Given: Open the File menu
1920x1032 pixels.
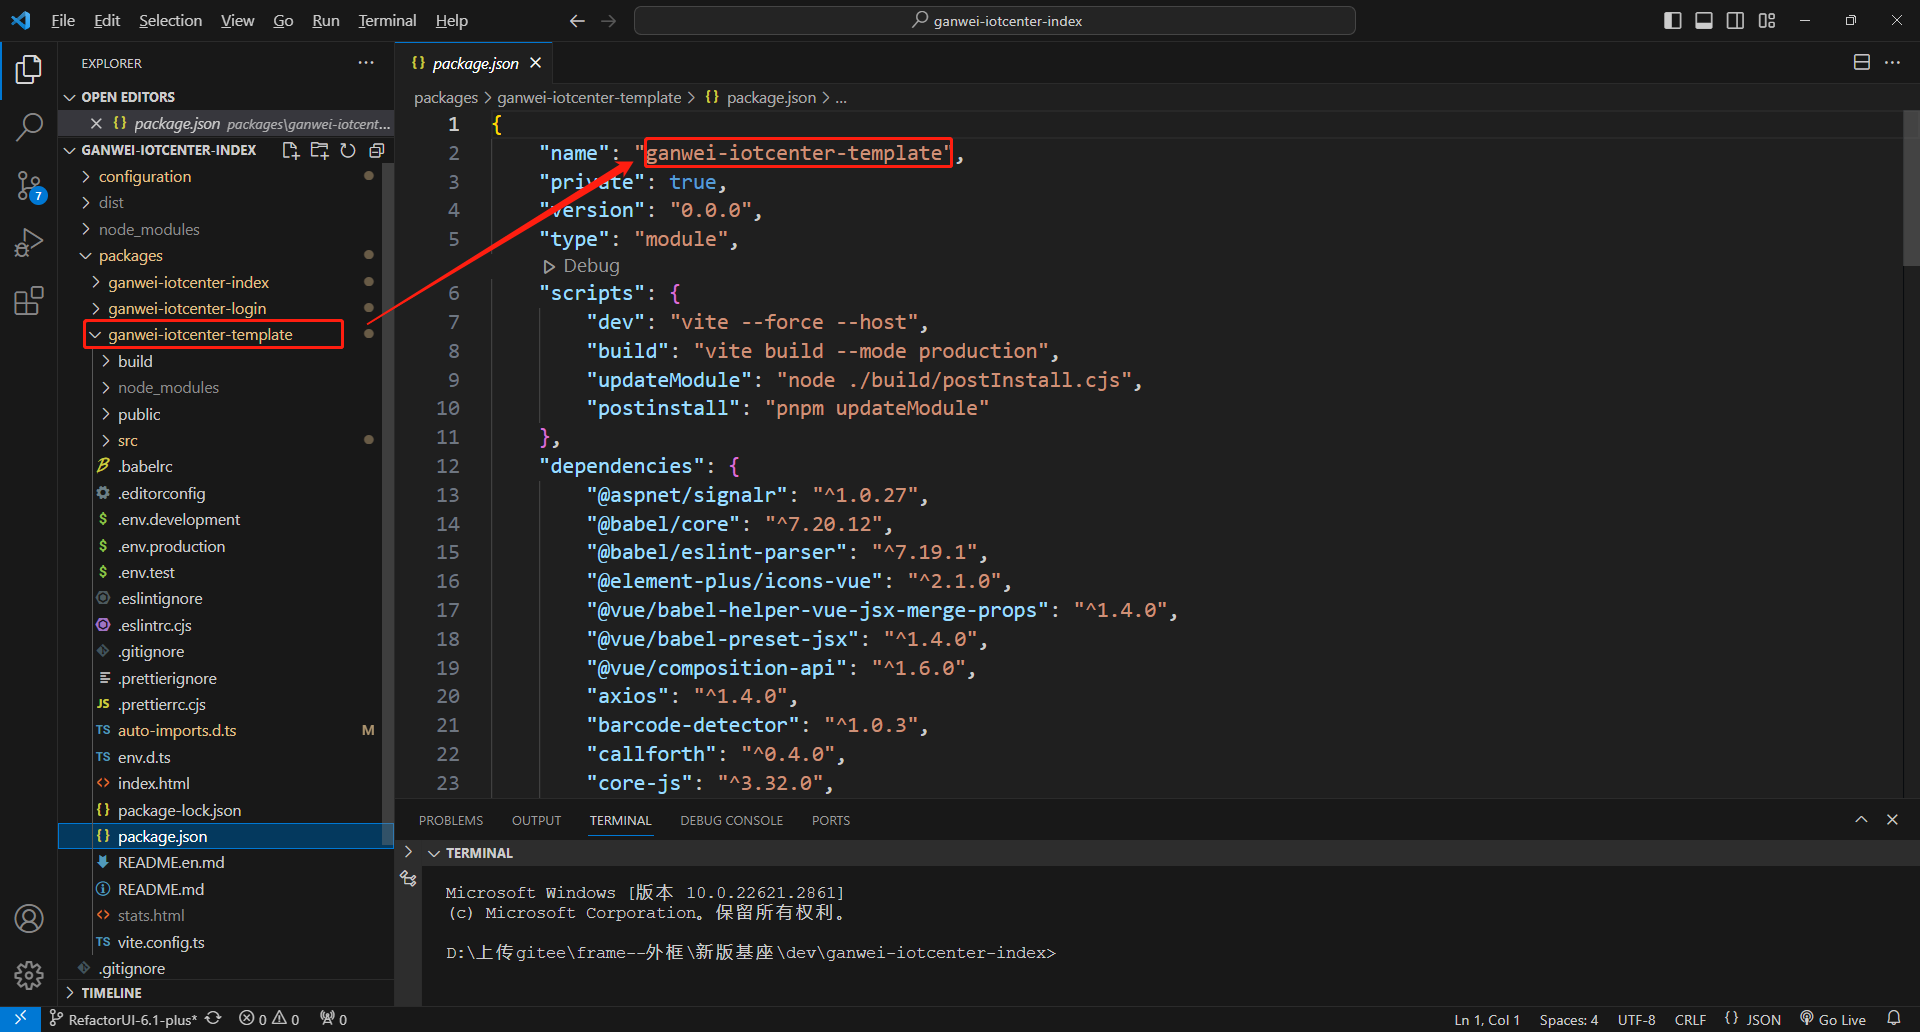Looking at the screenshot, I should pos(63,20).
